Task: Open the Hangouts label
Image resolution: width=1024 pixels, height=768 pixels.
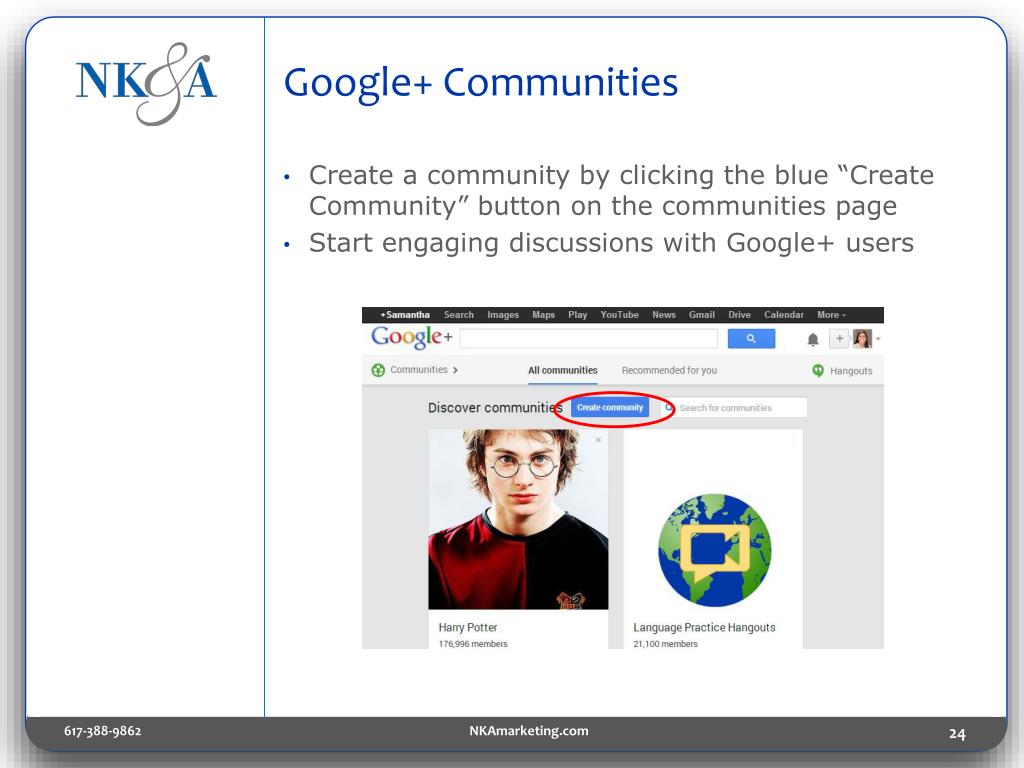Action: tap(851, 371)
